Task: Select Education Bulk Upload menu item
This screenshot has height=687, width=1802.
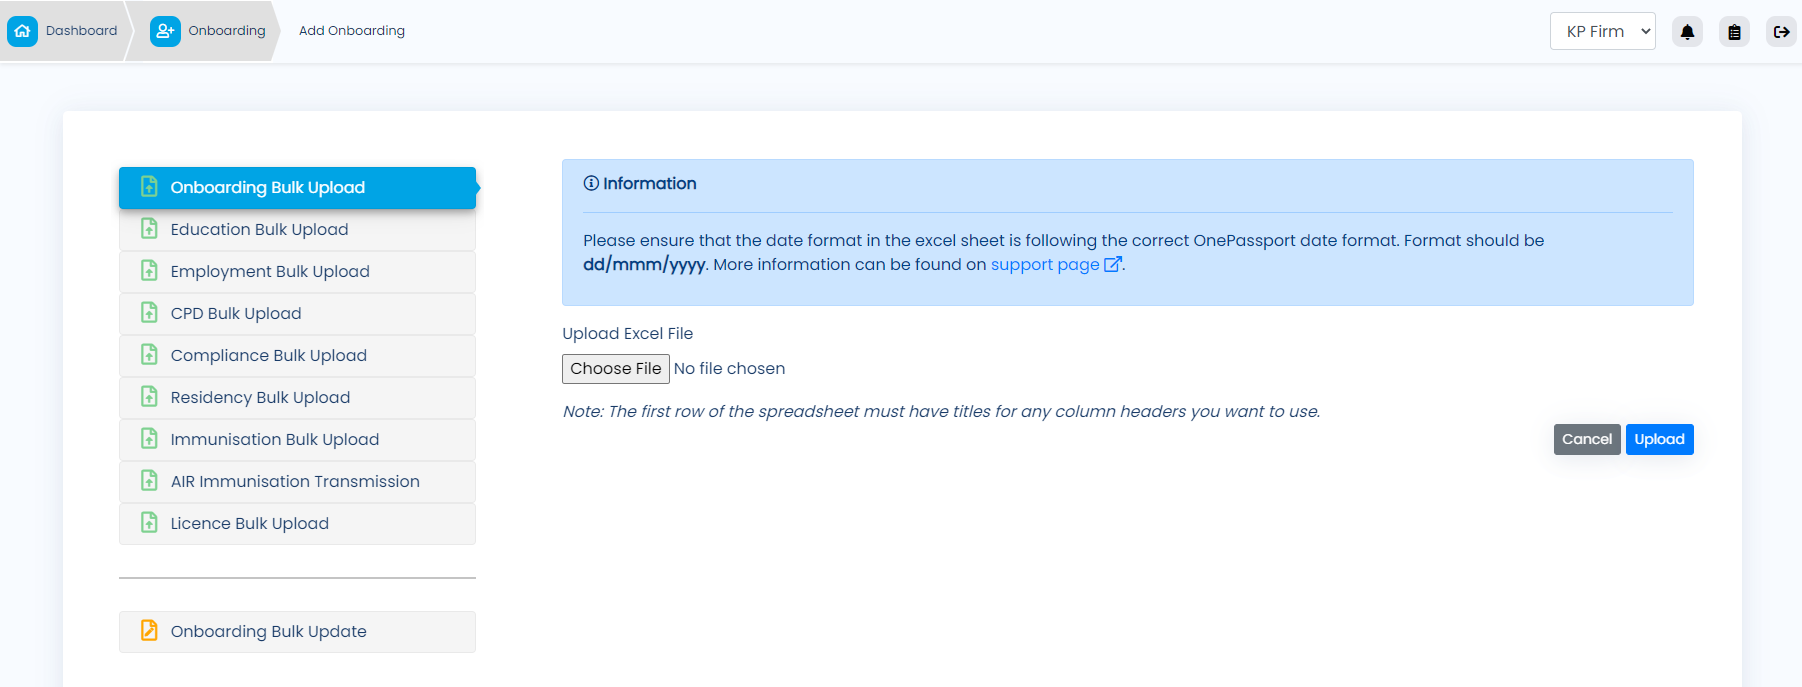Action: 297,230
